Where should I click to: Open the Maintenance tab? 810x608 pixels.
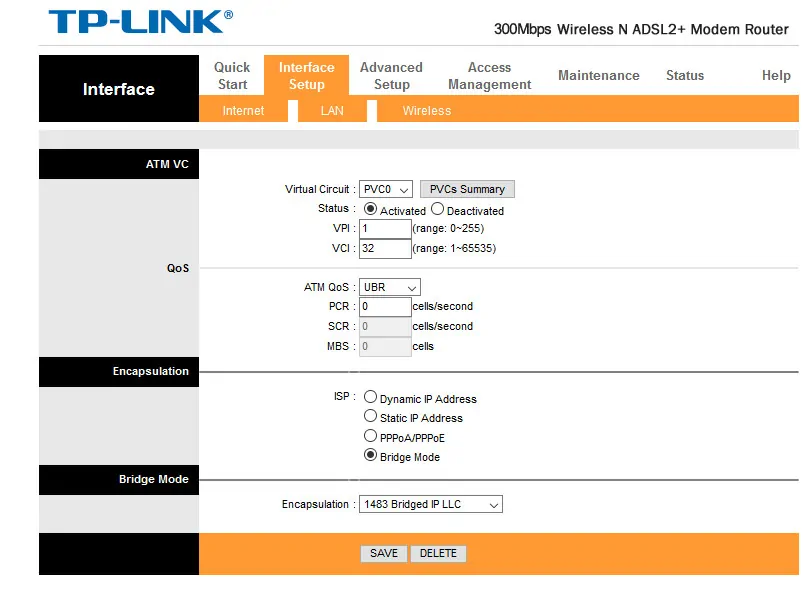[x=599, y=75]
